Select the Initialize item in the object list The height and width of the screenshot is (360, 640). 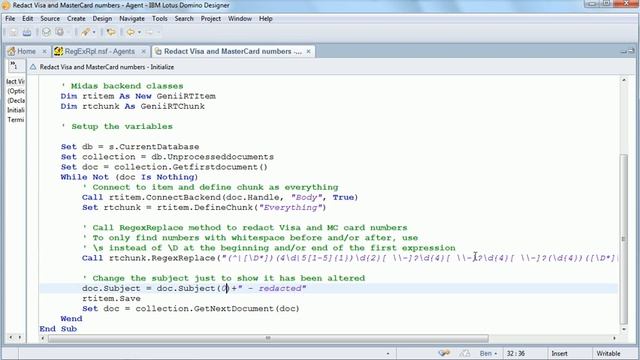click(x=16, y=110)
